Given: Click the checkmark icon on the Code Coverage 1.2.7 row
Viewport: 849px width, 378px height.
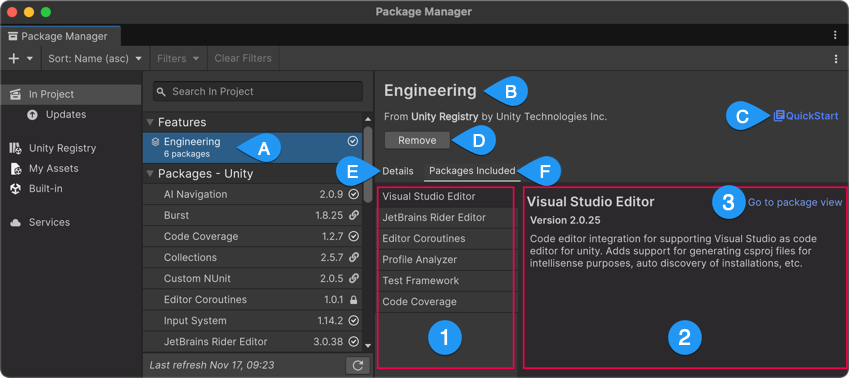Looking at the screenshot, I should (x=354, y=236).
